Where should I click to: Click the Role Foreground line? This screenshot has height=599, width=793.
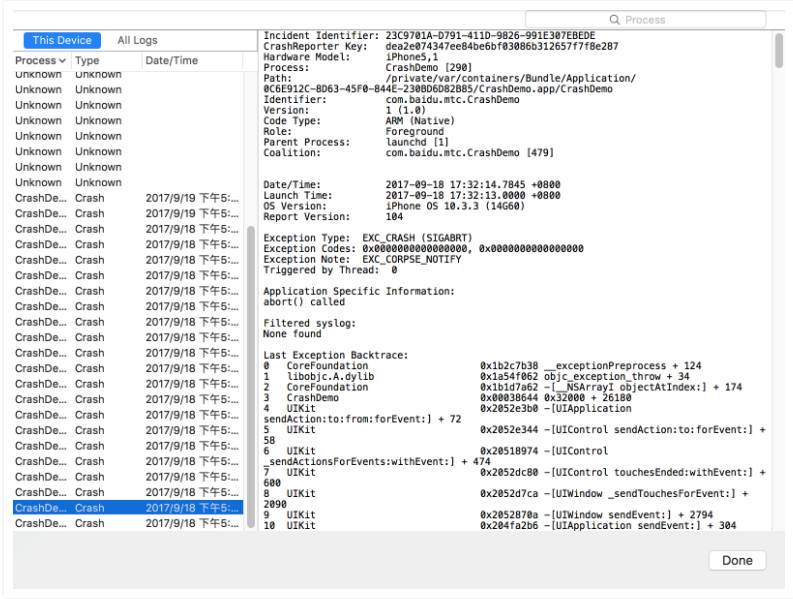pyautogui.click(x=354, y=131)
